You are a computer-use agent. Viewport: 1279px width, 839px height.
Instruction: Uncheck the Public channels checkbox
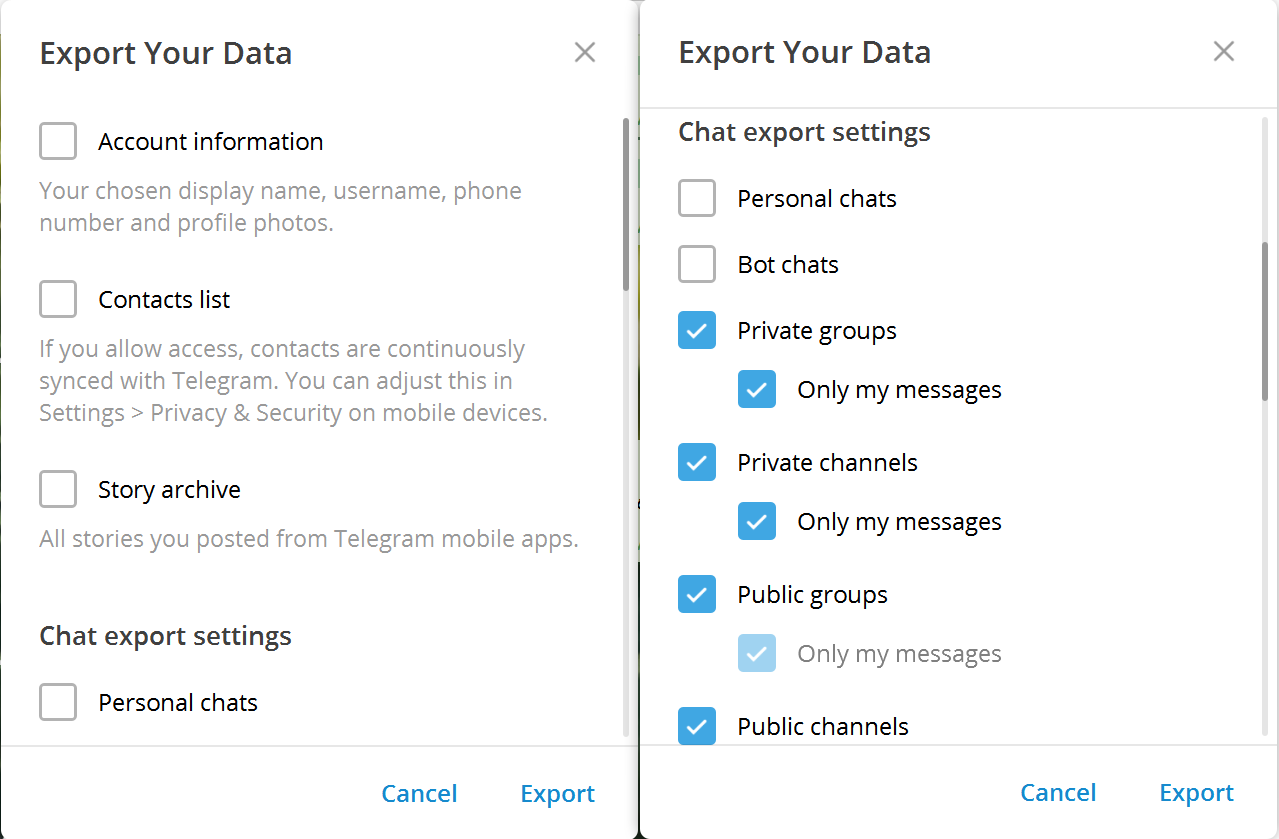click(x=697, y=725)
